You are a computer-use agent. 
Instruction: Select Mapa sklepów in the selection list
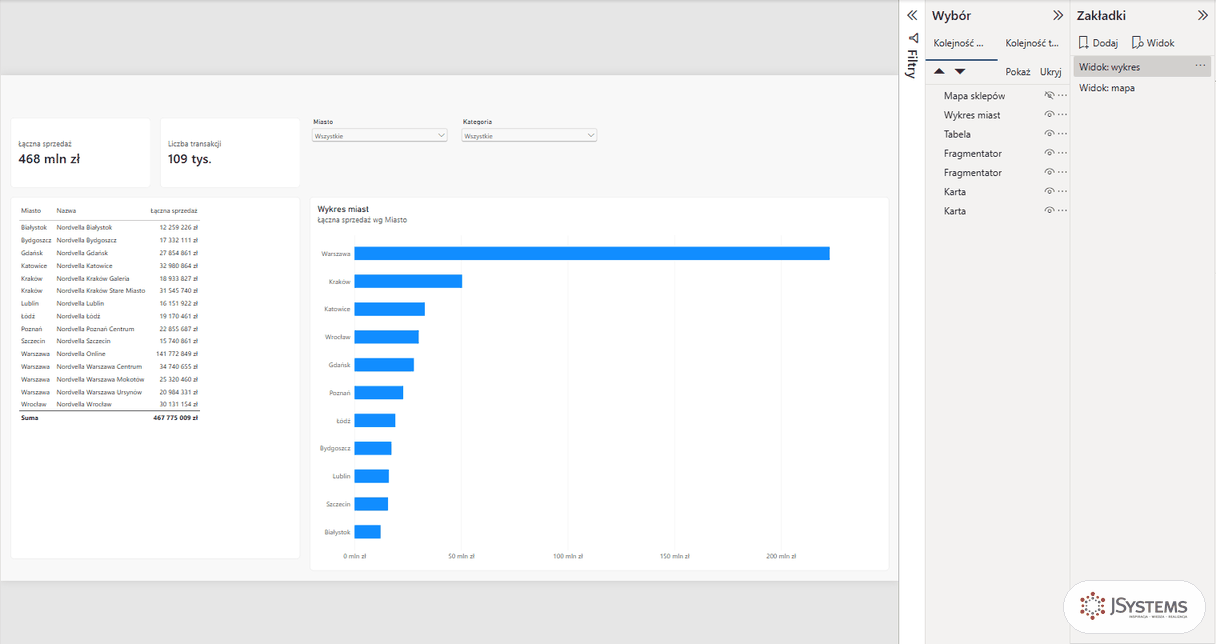click(974, 96)
